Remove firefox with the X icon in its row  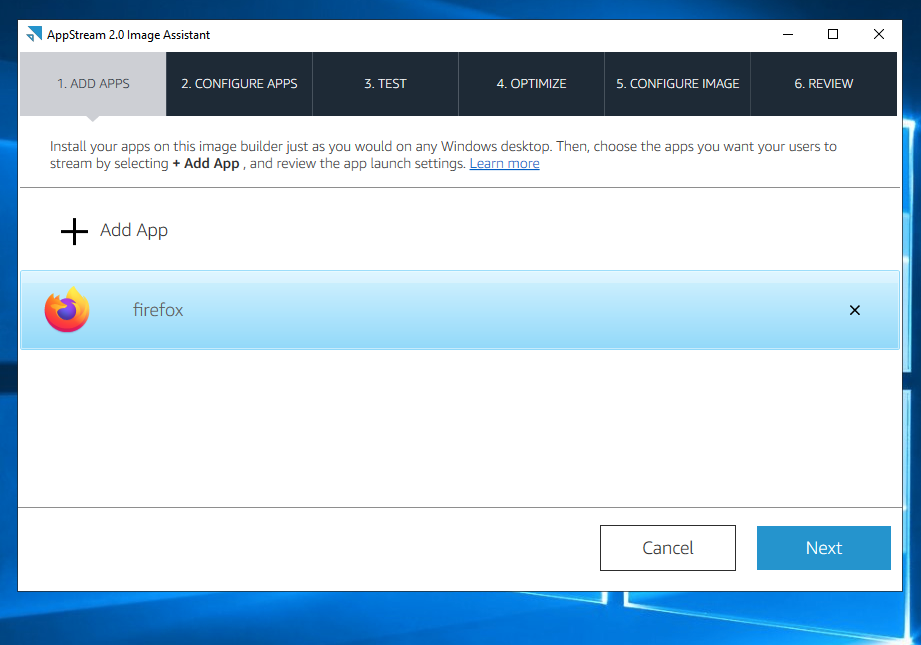point(855,310)
